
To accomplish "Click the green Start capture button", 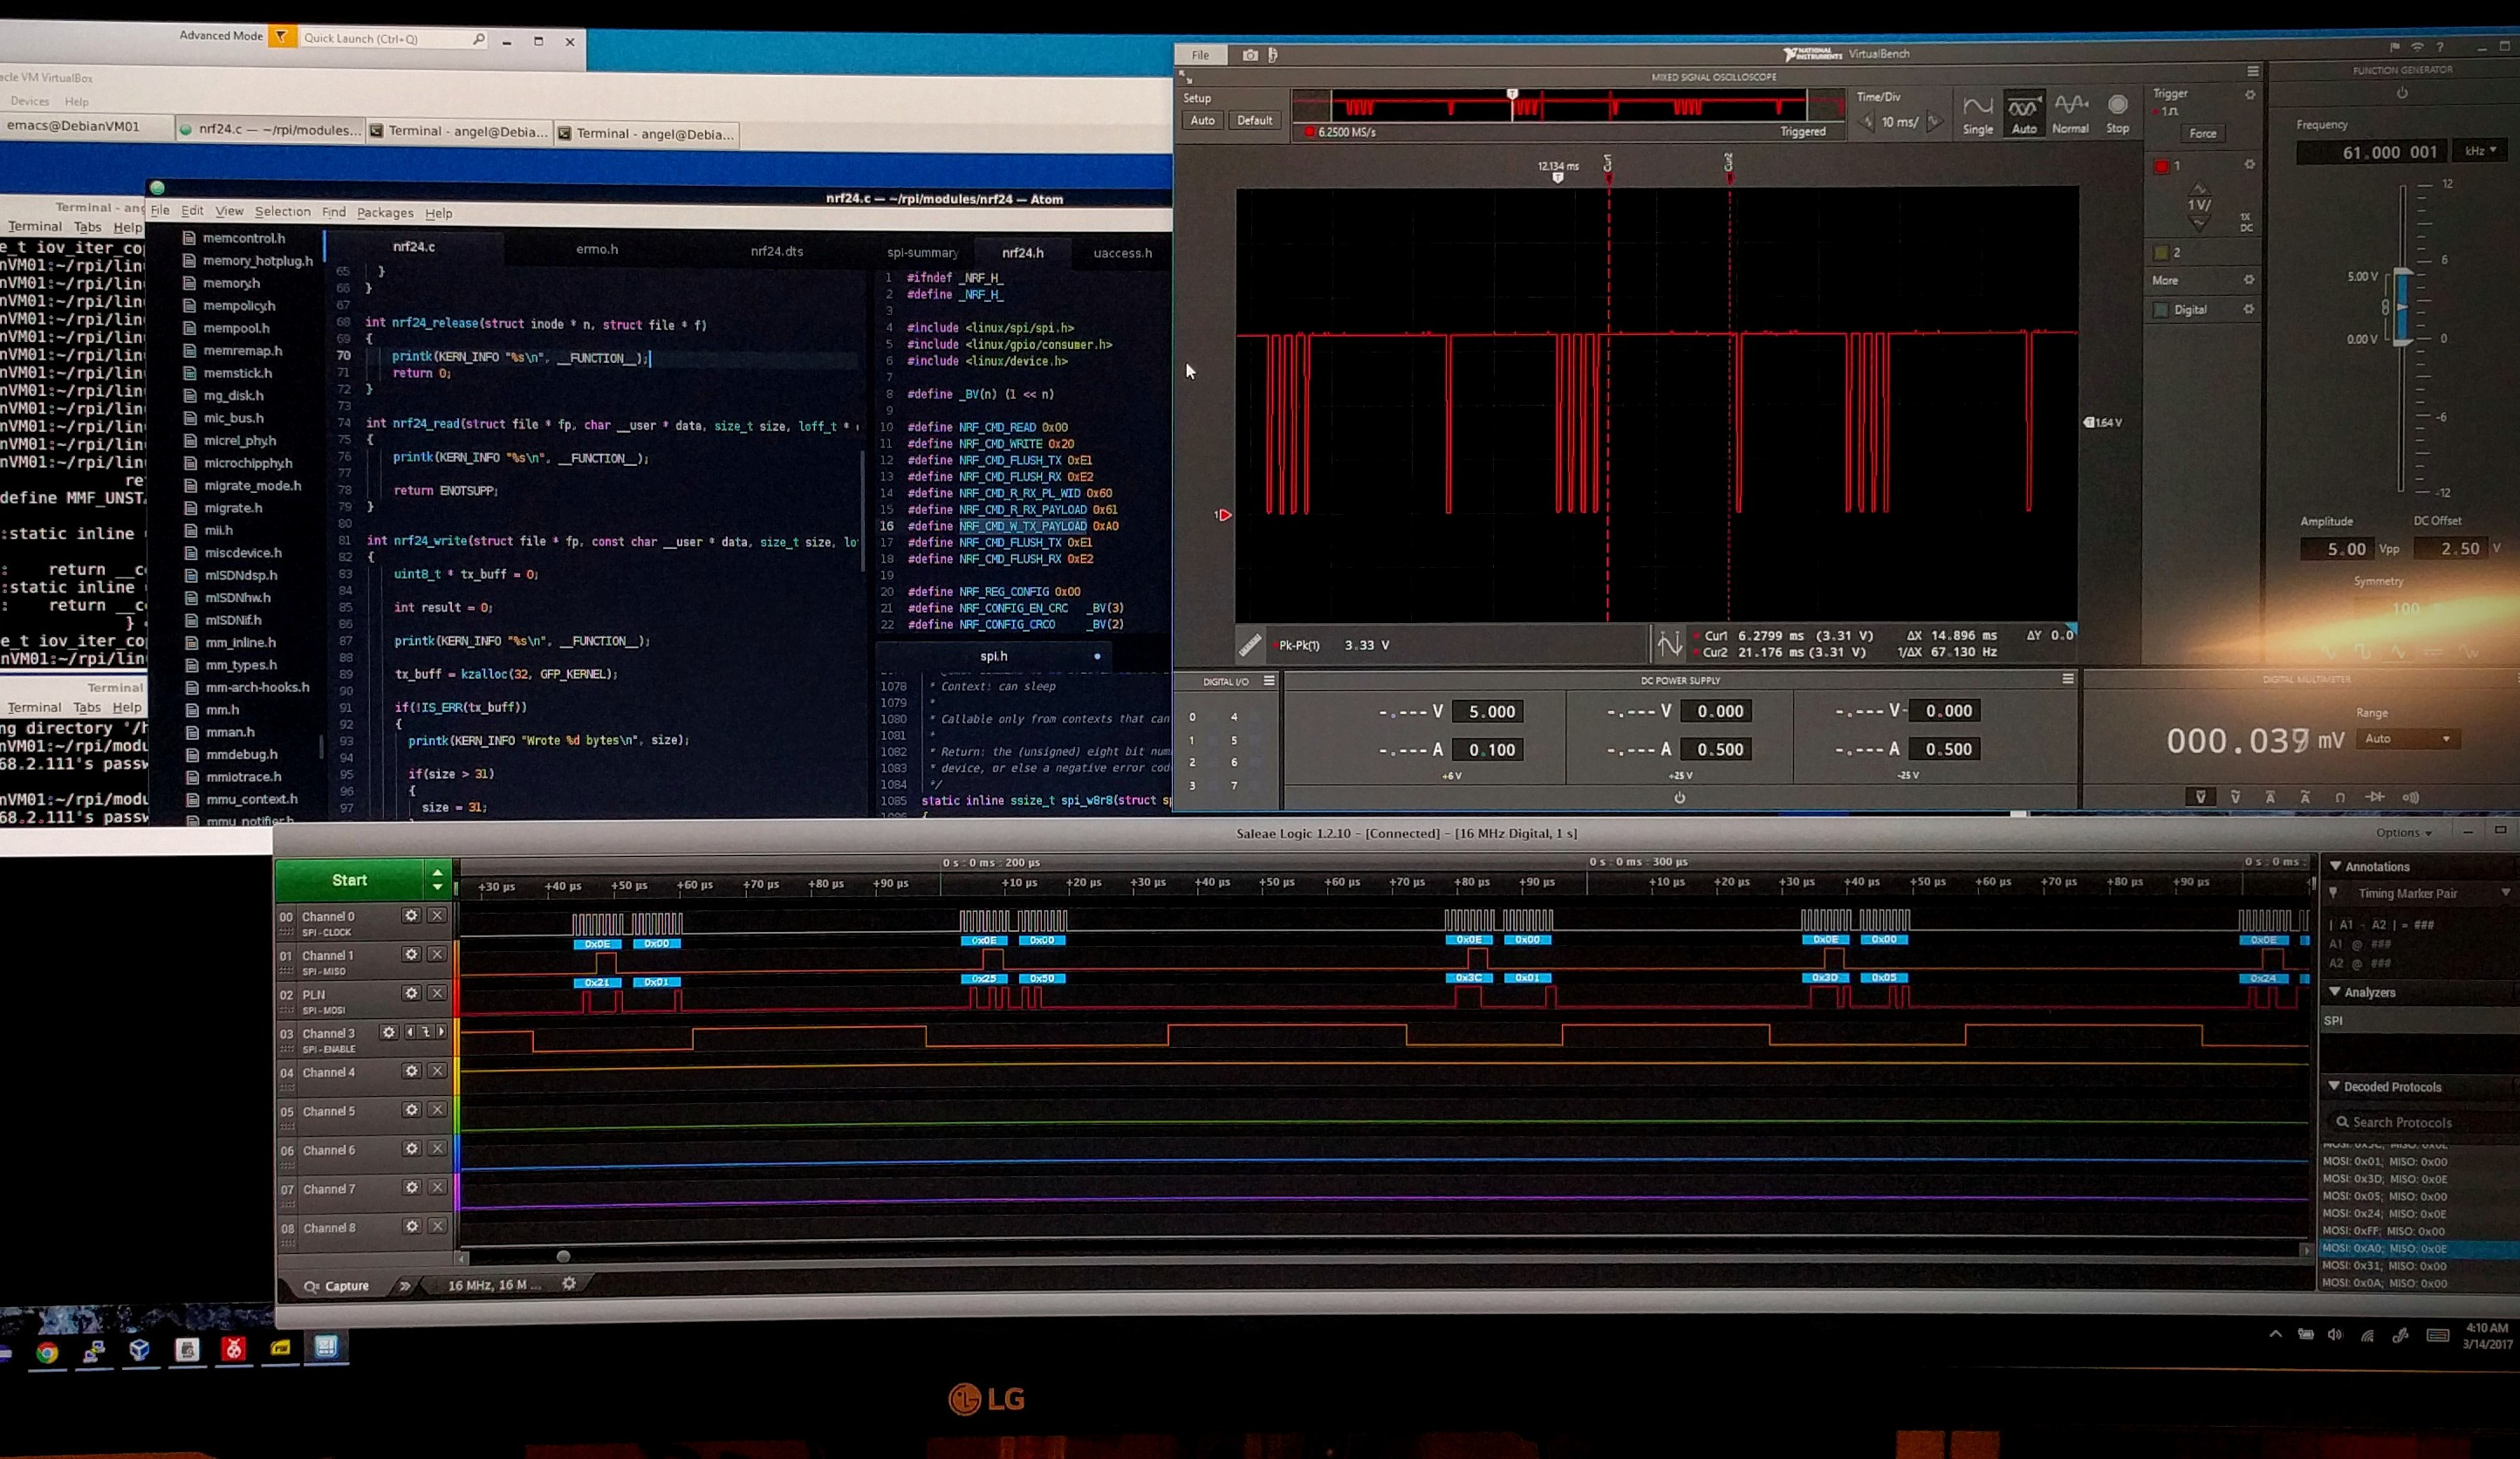I will click(349, 880).
